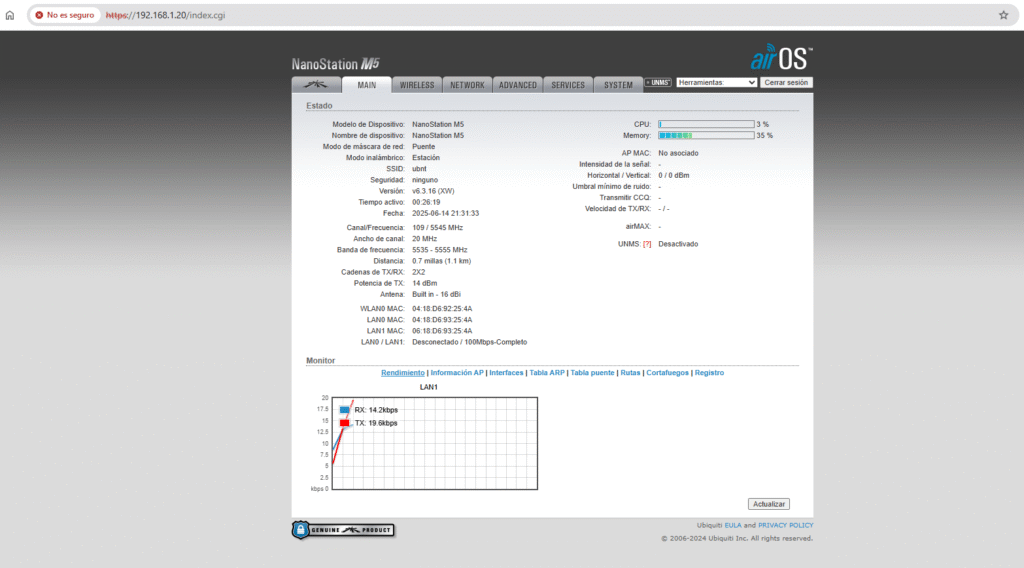Viewport: 1024px width, 568px height.
Task: Click the SSID value ubnt
Action: coord(419,169)
